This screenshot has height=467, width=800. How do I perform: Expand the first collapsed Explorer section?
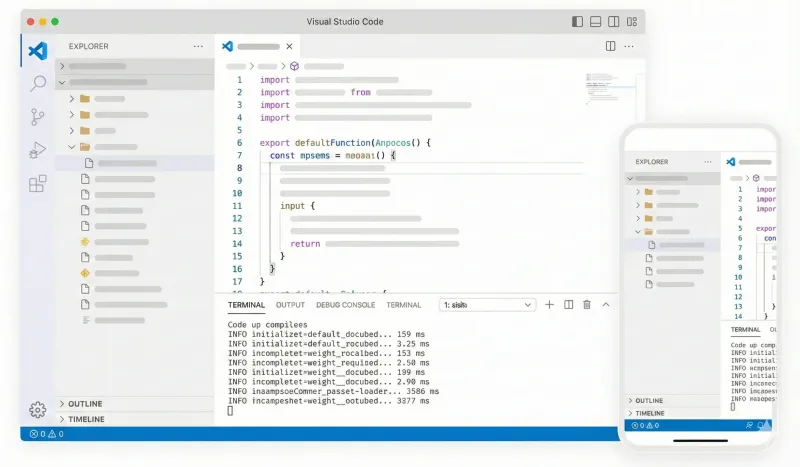click(135, 66)
